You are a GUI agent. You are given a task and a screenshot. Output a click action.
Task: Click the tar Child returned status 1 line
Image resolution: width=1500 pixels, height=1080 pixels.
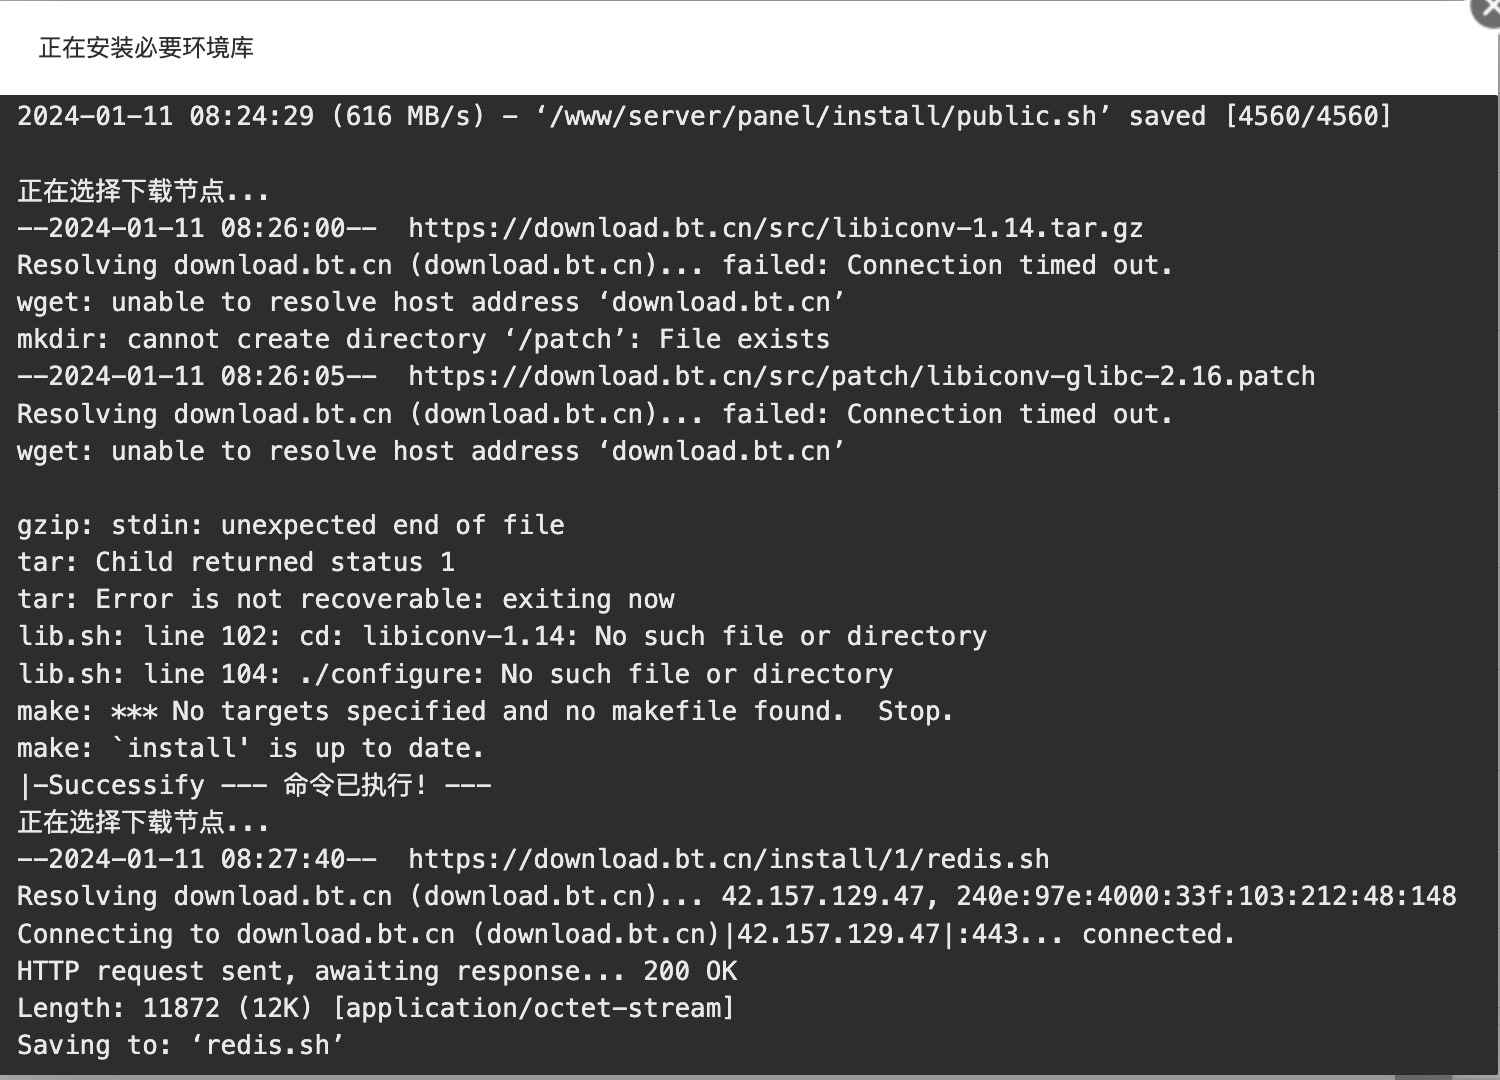(236, 563)
